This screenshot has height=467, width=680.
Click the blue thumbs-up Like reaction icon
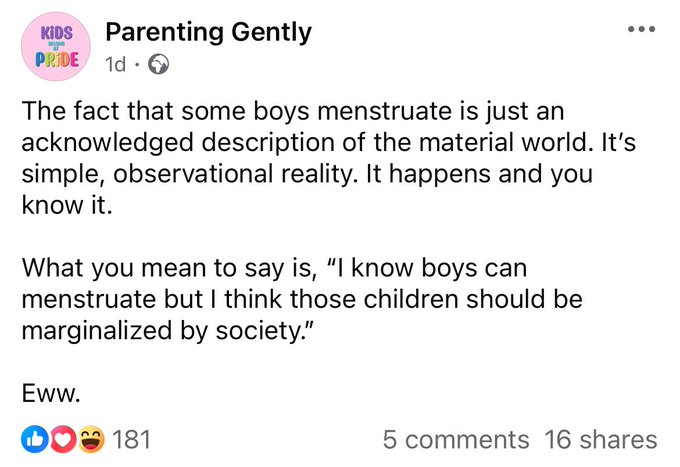tap(35, 439)
